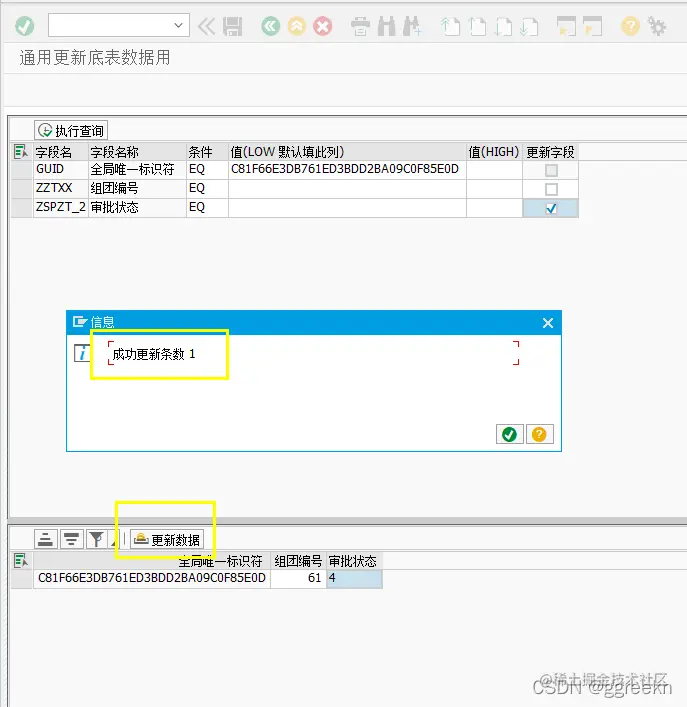Open the Customize Local Layout gear icon

(657, 27)
